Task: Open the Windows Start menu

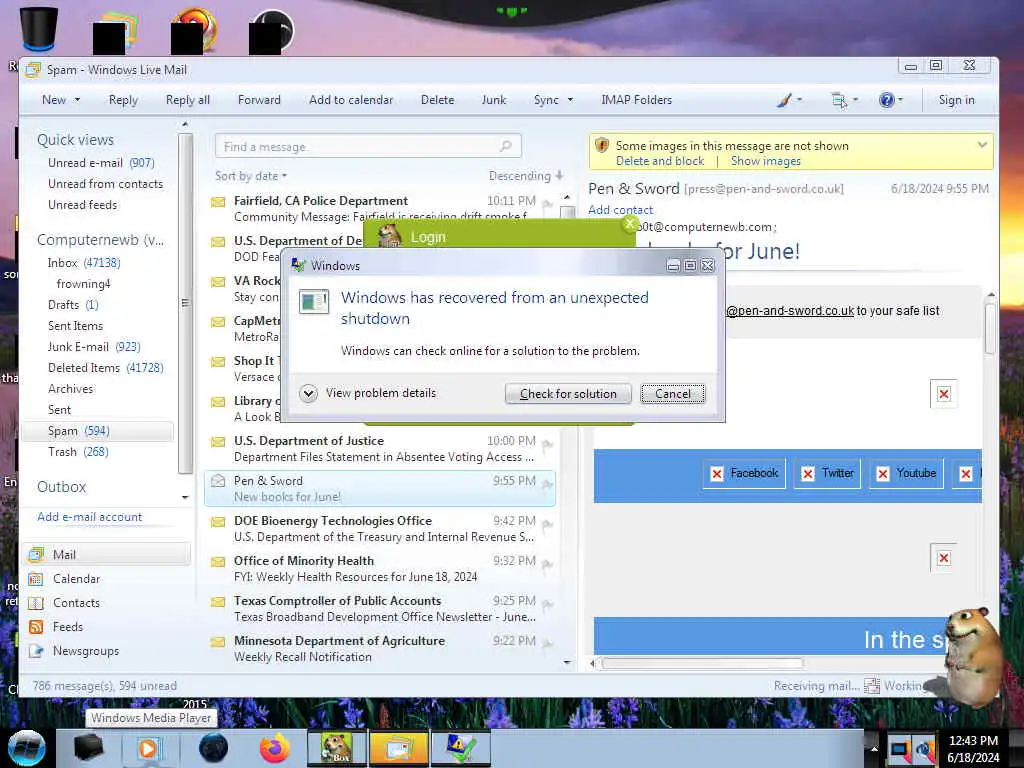Action: click(x=26, y=748)
